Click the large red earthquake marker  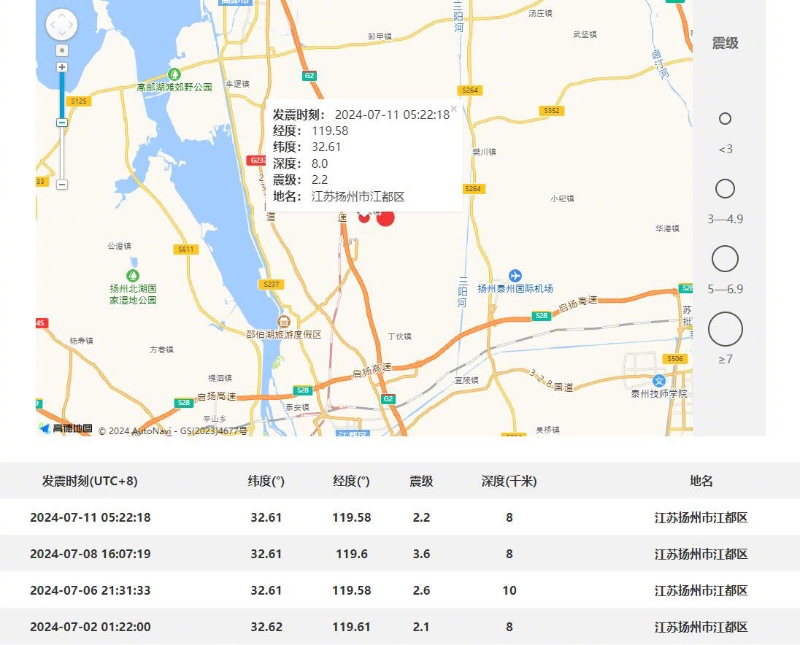click(385, 217)
